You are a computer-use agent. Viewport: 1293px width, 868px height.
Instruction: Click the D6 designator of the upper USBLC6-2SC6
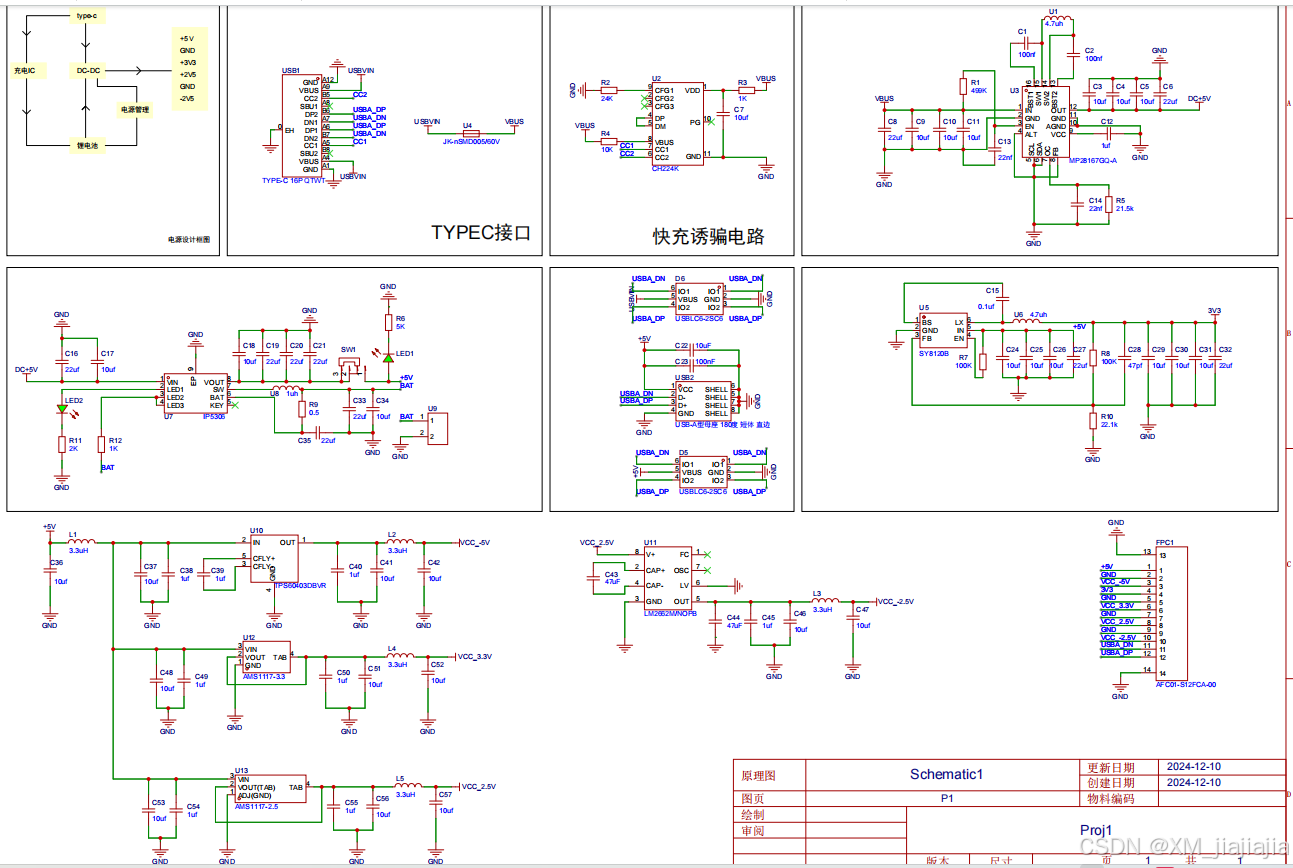point(680,279)
